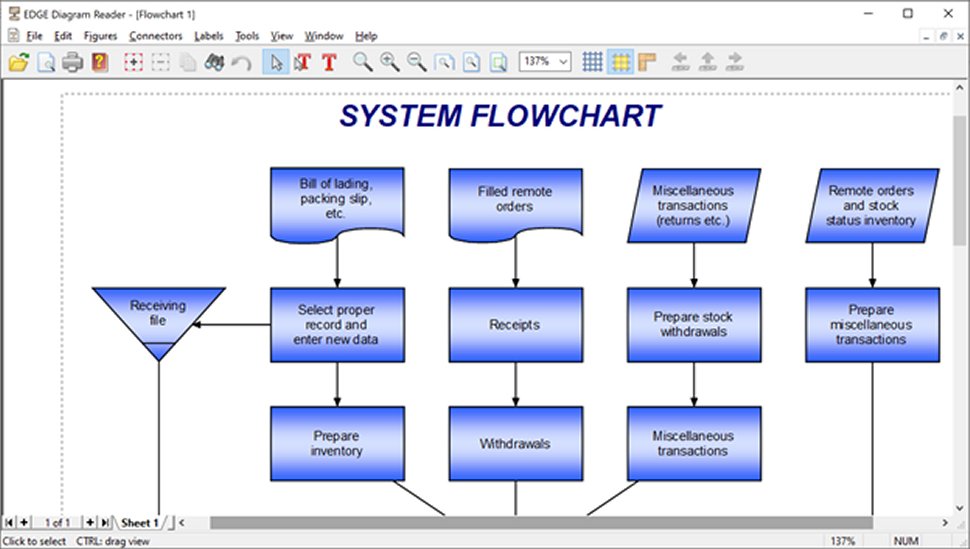The height and width of the screenshot is (549, 970).
Task: Click the horizontal scrollbar thumb
Action: (541, 523)
